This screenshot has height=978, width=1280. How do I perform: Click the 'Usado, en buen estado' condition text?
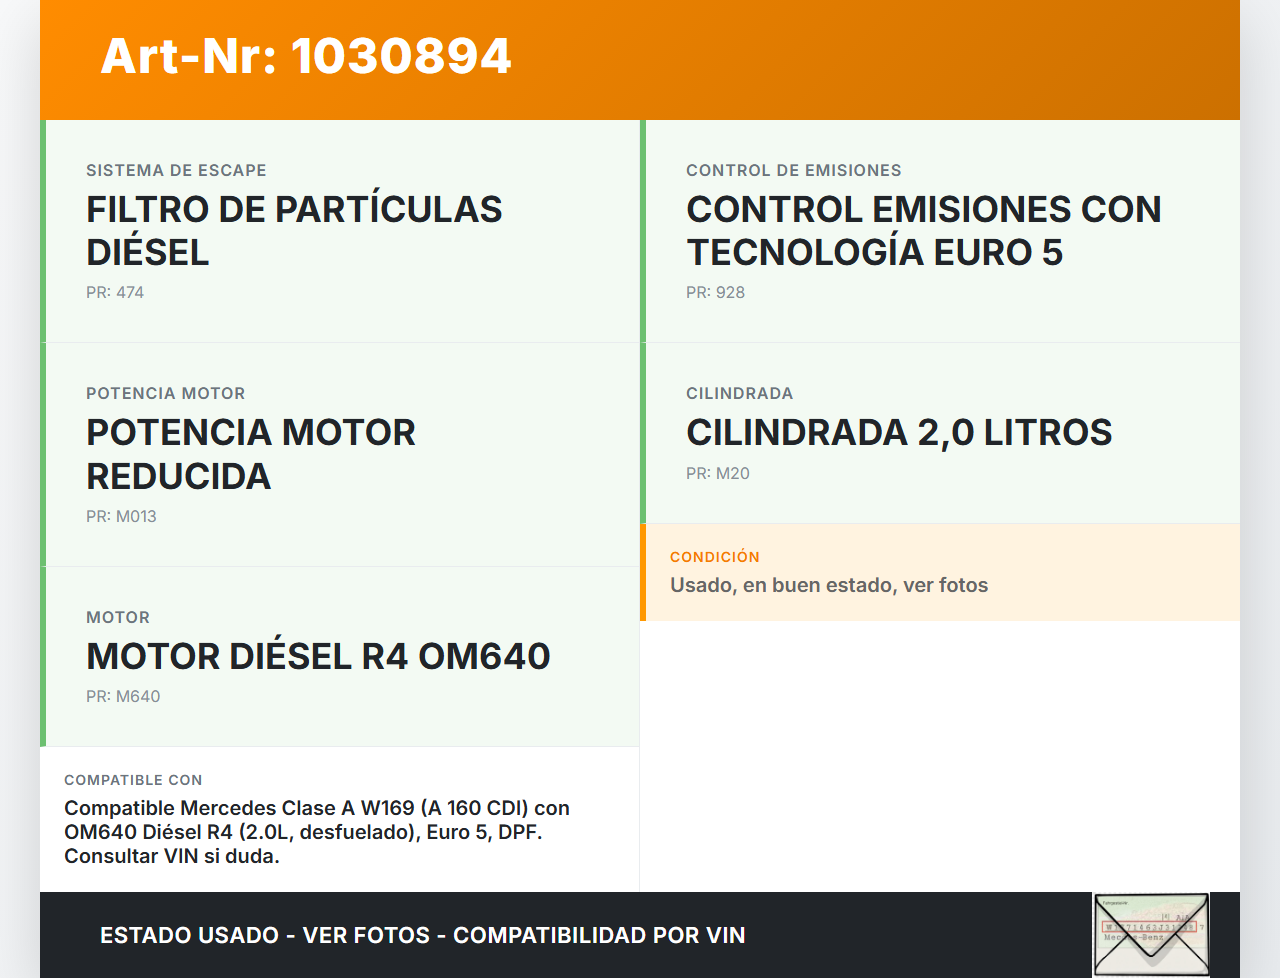pos(828,586)
